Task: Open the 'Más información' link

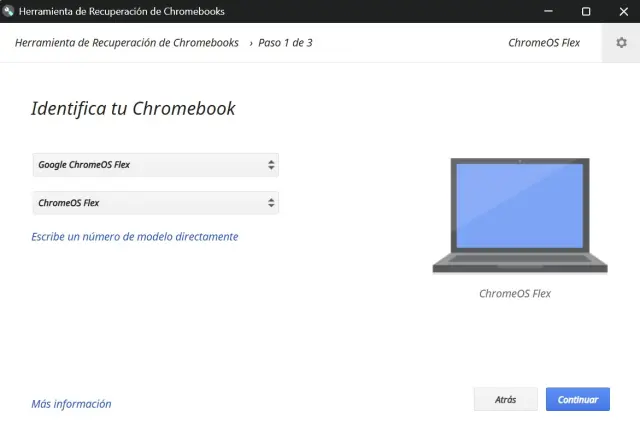Action: coord(71,404)
